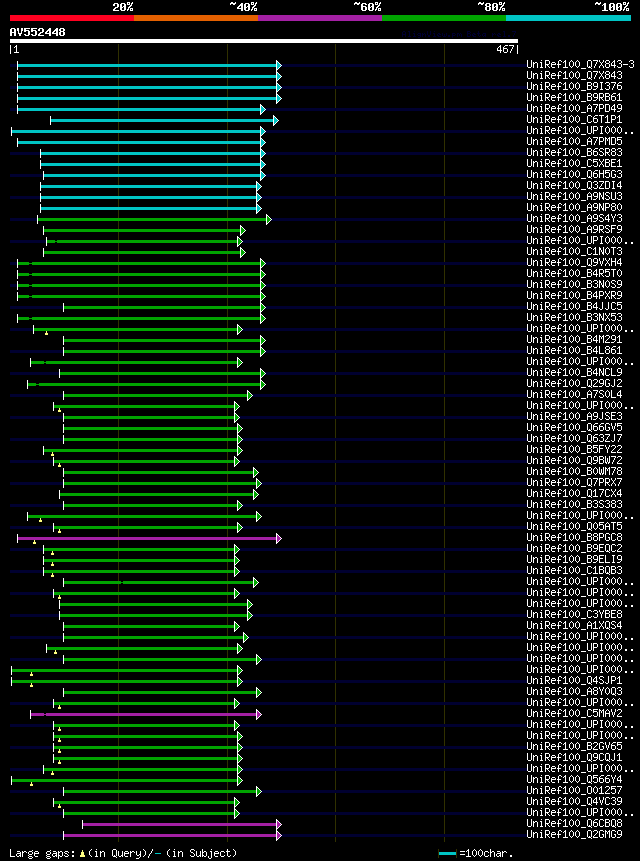Select the UniRef100_B3S383 label
Viewport: 640px width, 861px height.
(x=575, y=504)
